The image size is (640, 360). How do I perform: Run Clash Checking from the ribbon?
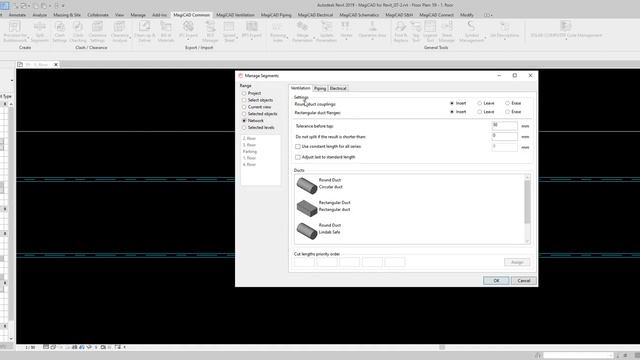pos(78,31)
